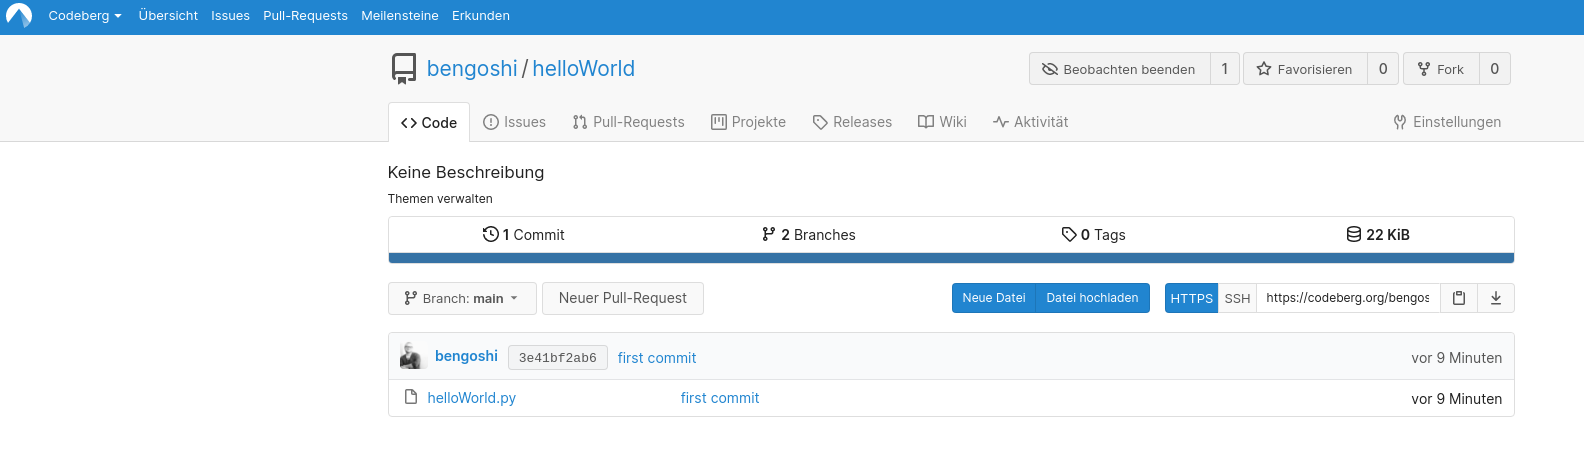Click the language statistics color bar

950,258
